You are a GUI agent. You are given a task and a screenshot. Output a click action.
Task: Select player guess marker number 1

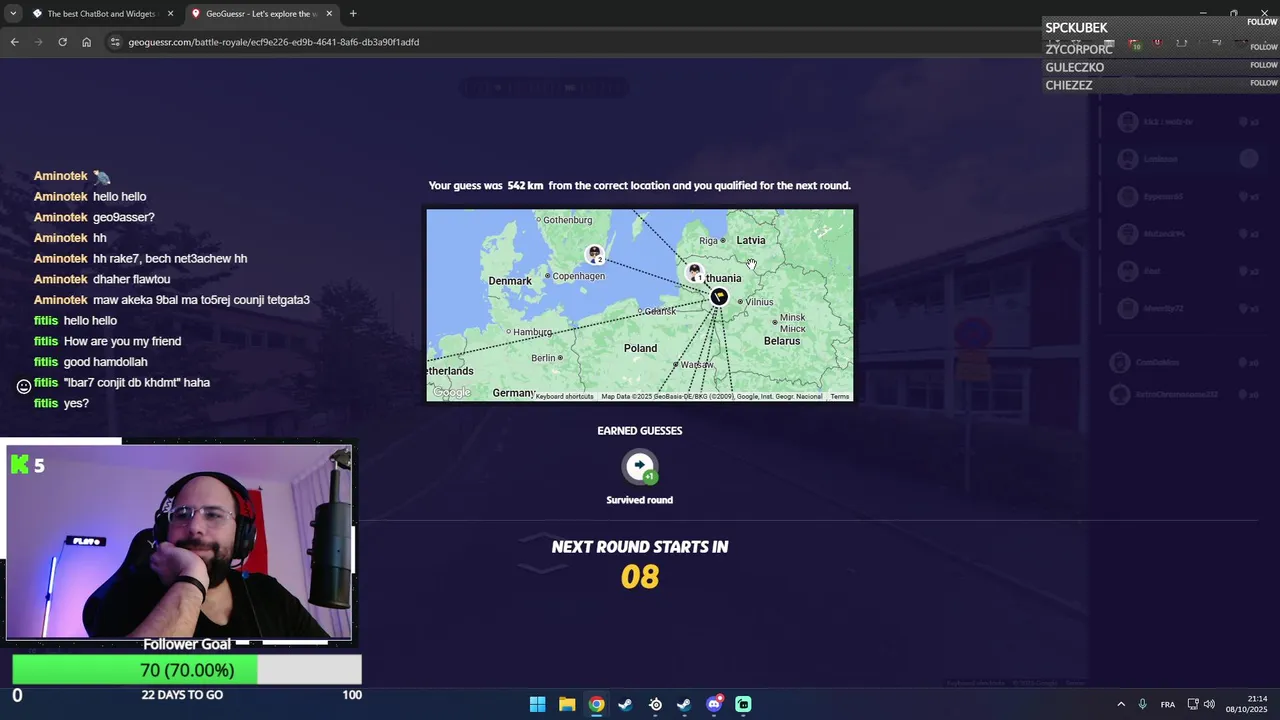(x=694, y=272)
